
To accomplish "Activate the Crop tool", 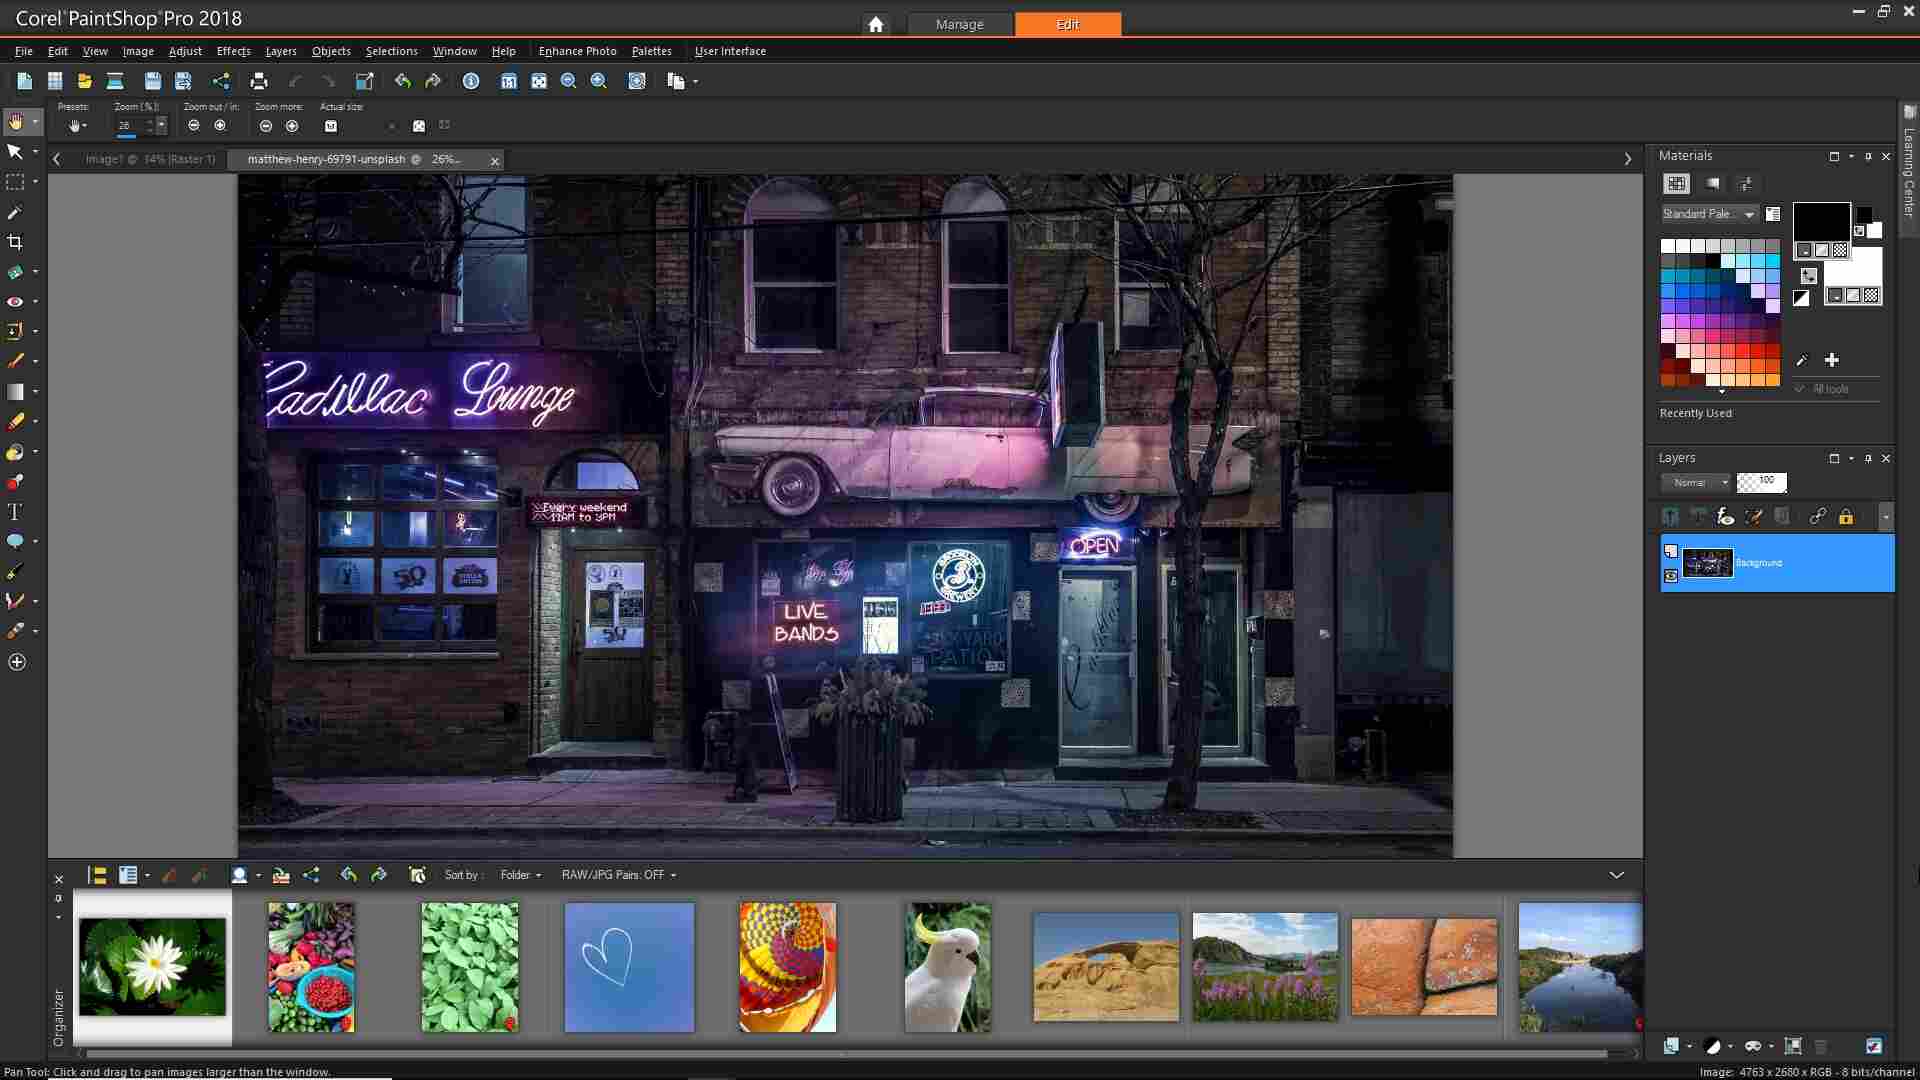I will pos(15,241).
